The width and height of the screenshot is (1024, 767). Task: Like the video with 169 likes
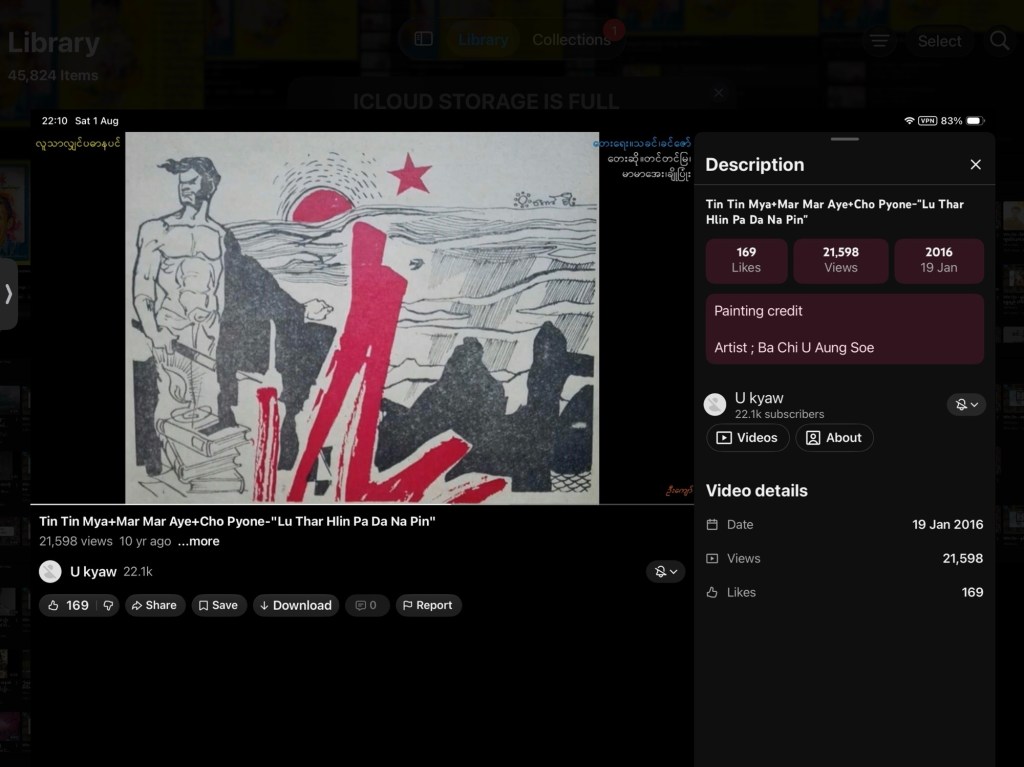(68, 605)
